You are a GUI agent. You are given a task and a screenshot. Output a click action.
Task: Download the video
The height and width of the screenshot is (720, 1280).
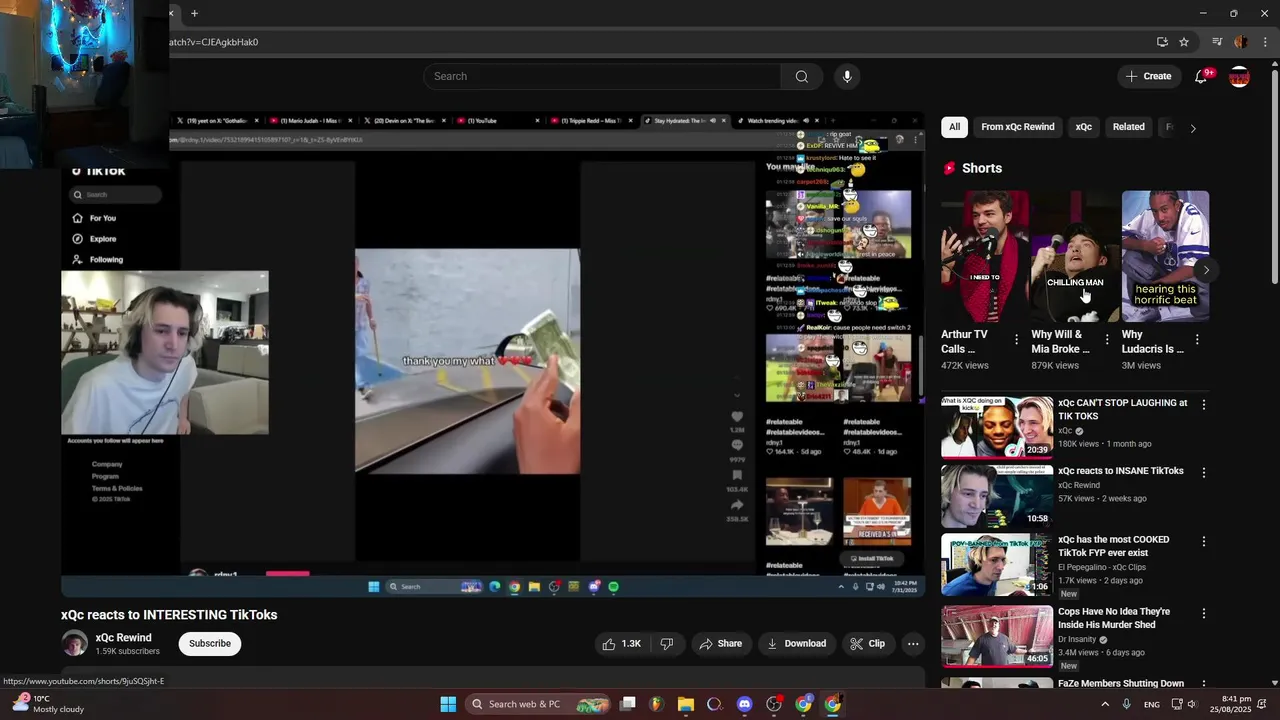(x=796, y=644)
